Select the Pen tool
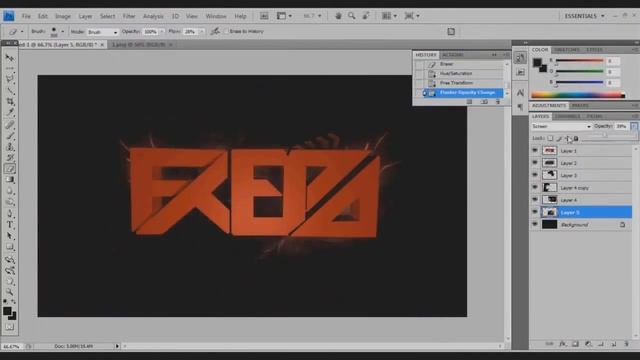The width and height of the screenshot is (640, 360). (10, 213)
